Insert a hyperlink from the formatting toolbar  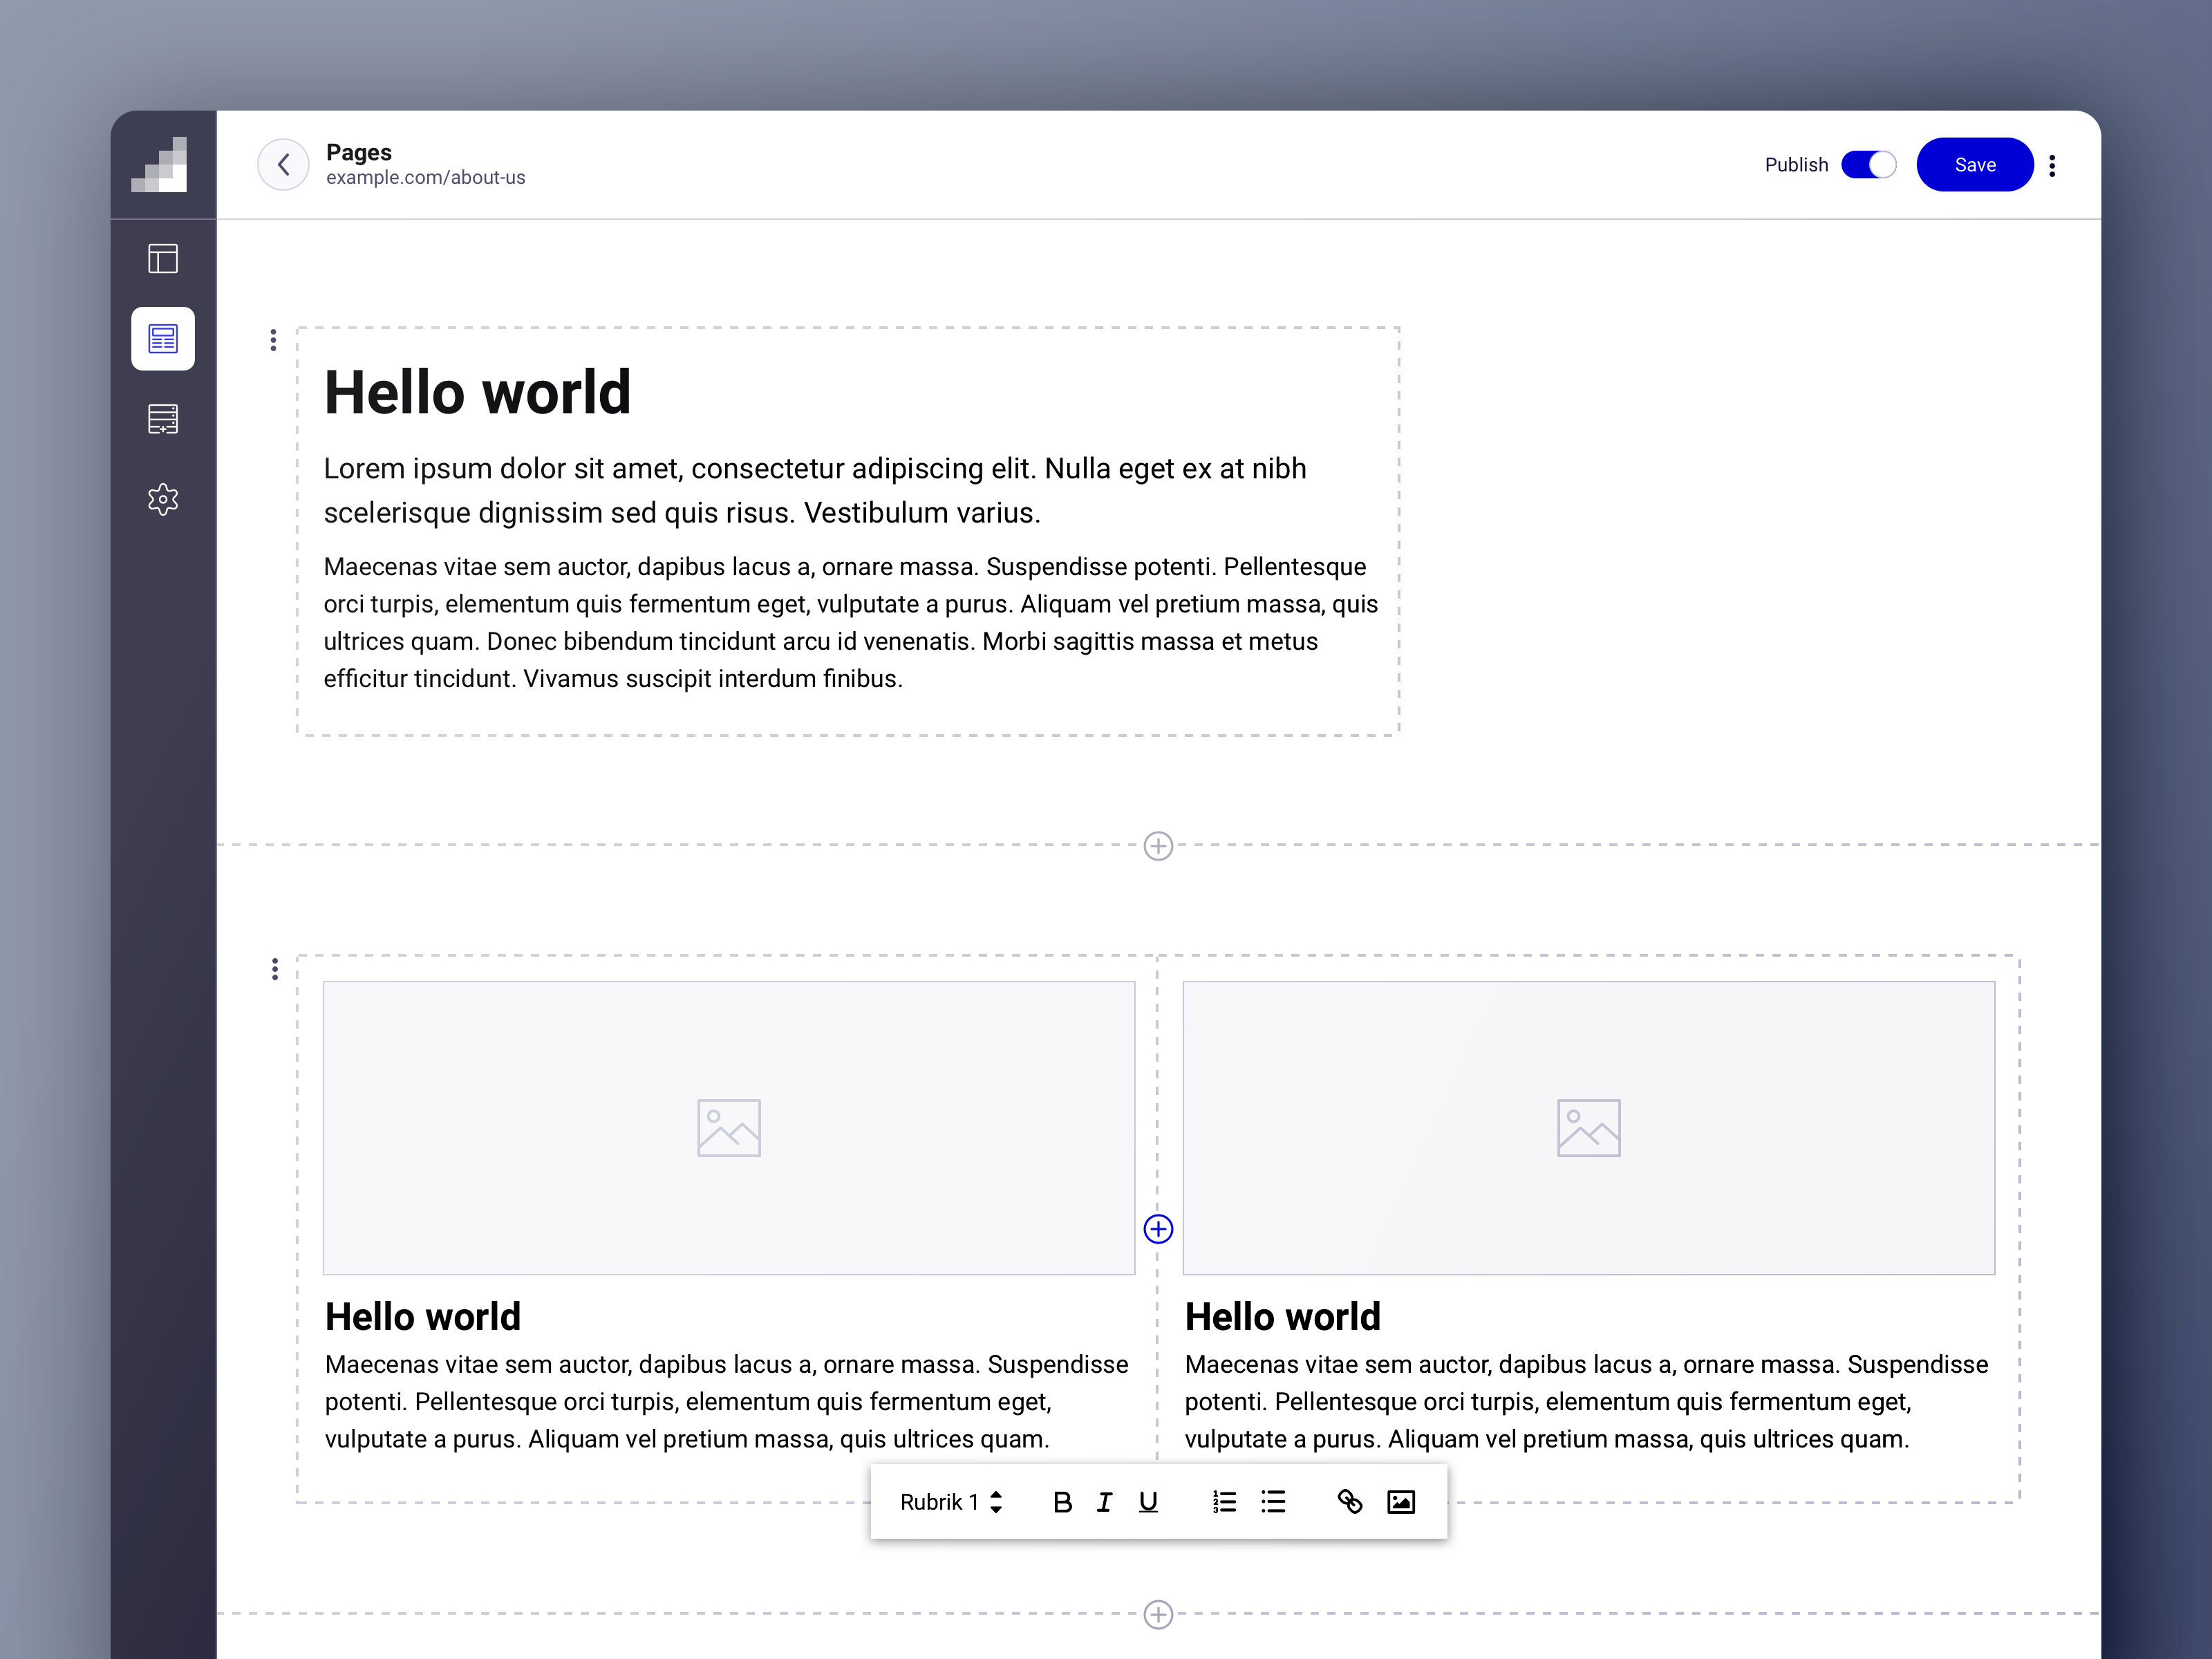pyautogui.click(x=1350, y=1501)
